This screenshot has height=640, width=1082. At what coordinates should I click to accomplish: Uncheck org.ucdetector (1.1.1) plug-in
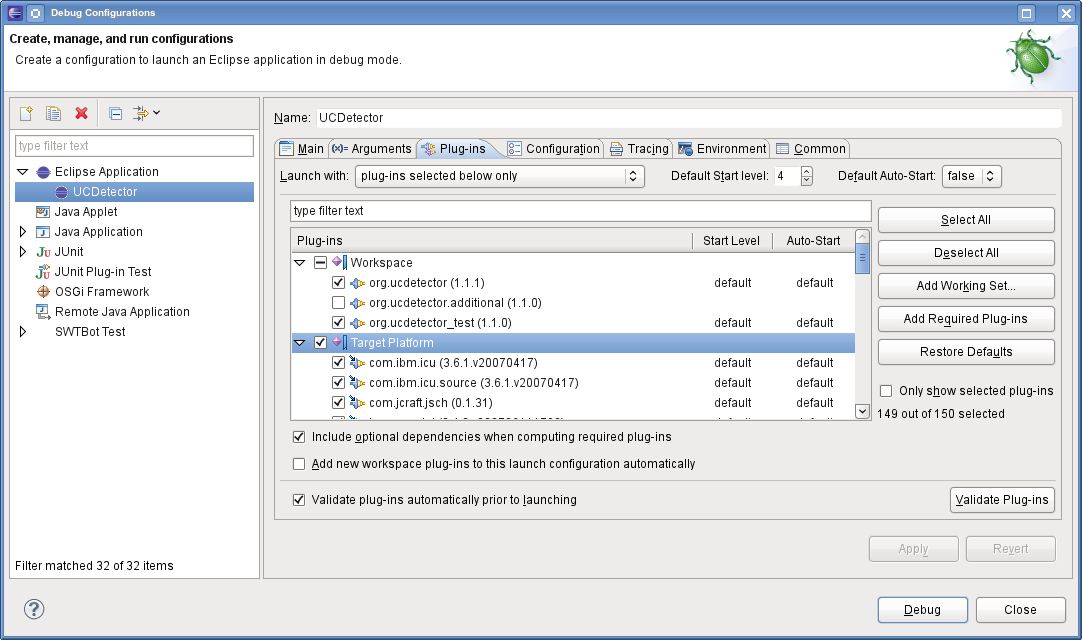pos(338,282)
